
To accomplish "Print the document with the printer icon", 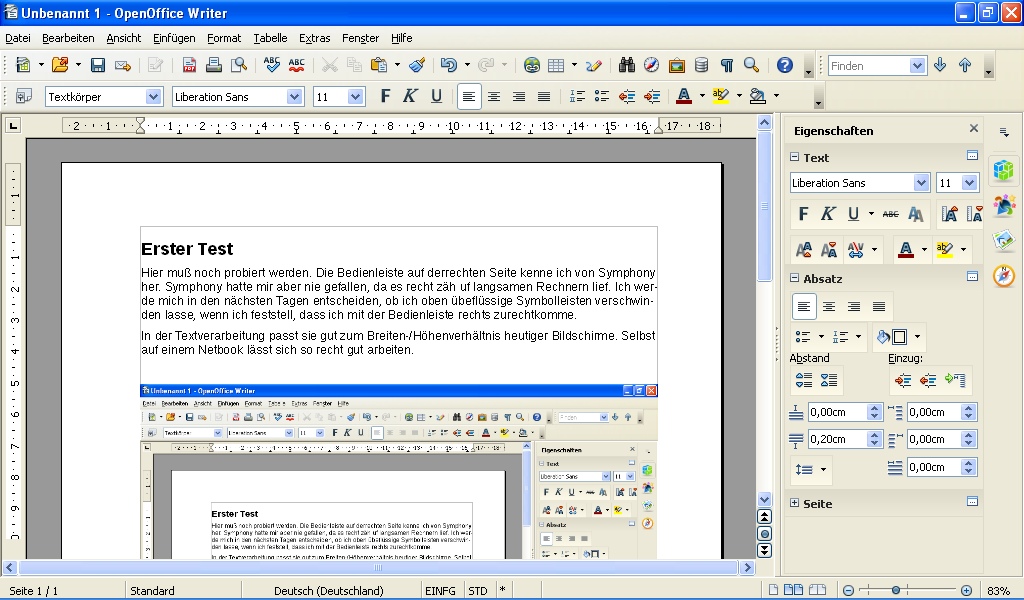I will (214, 65).
